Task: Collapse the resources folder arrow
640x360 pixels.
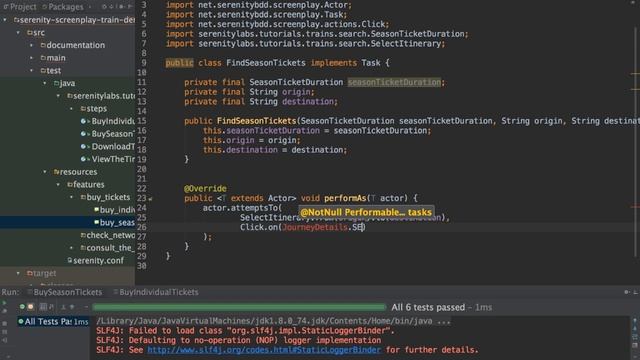Action: point(45,172)
